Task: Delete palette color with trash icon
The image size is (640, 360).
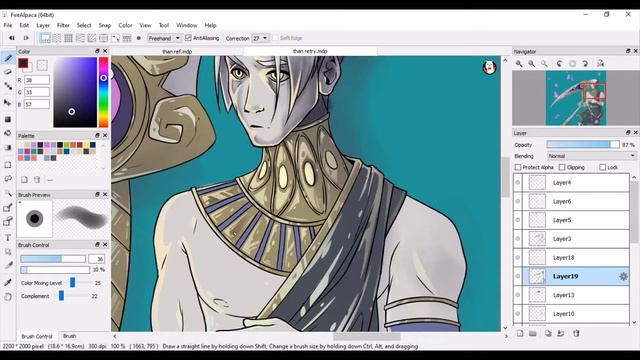Action: [x=37, y=180]
